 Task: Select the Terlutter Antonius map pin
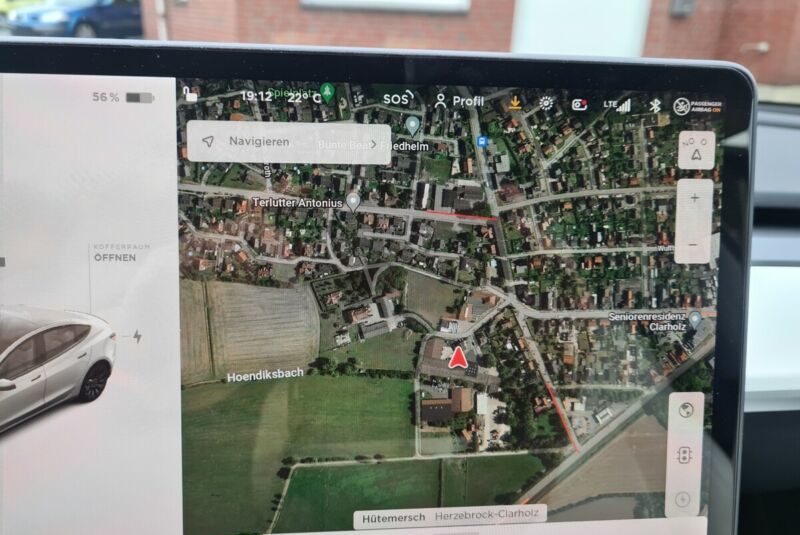pos(353,201)
